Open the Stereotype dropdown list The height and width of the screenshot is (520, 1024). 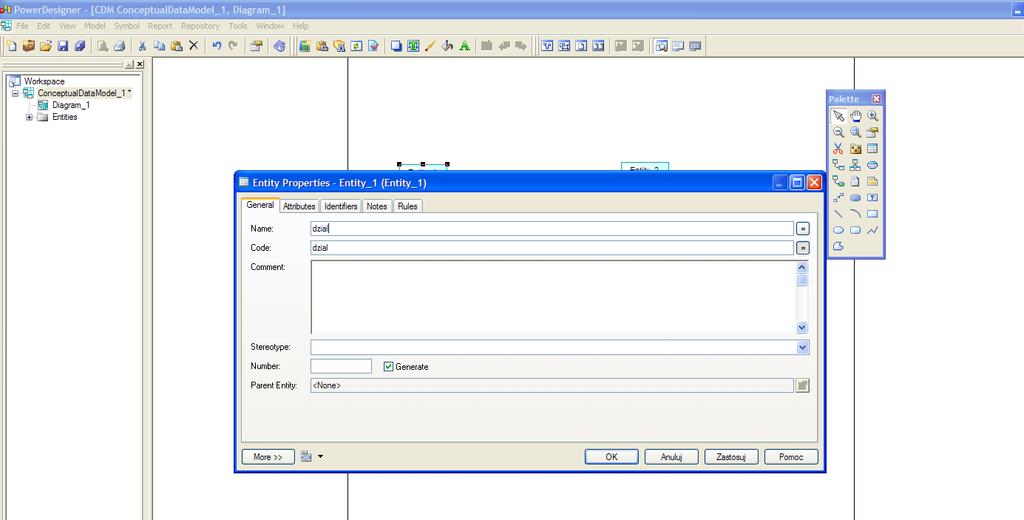click(803, 348)
